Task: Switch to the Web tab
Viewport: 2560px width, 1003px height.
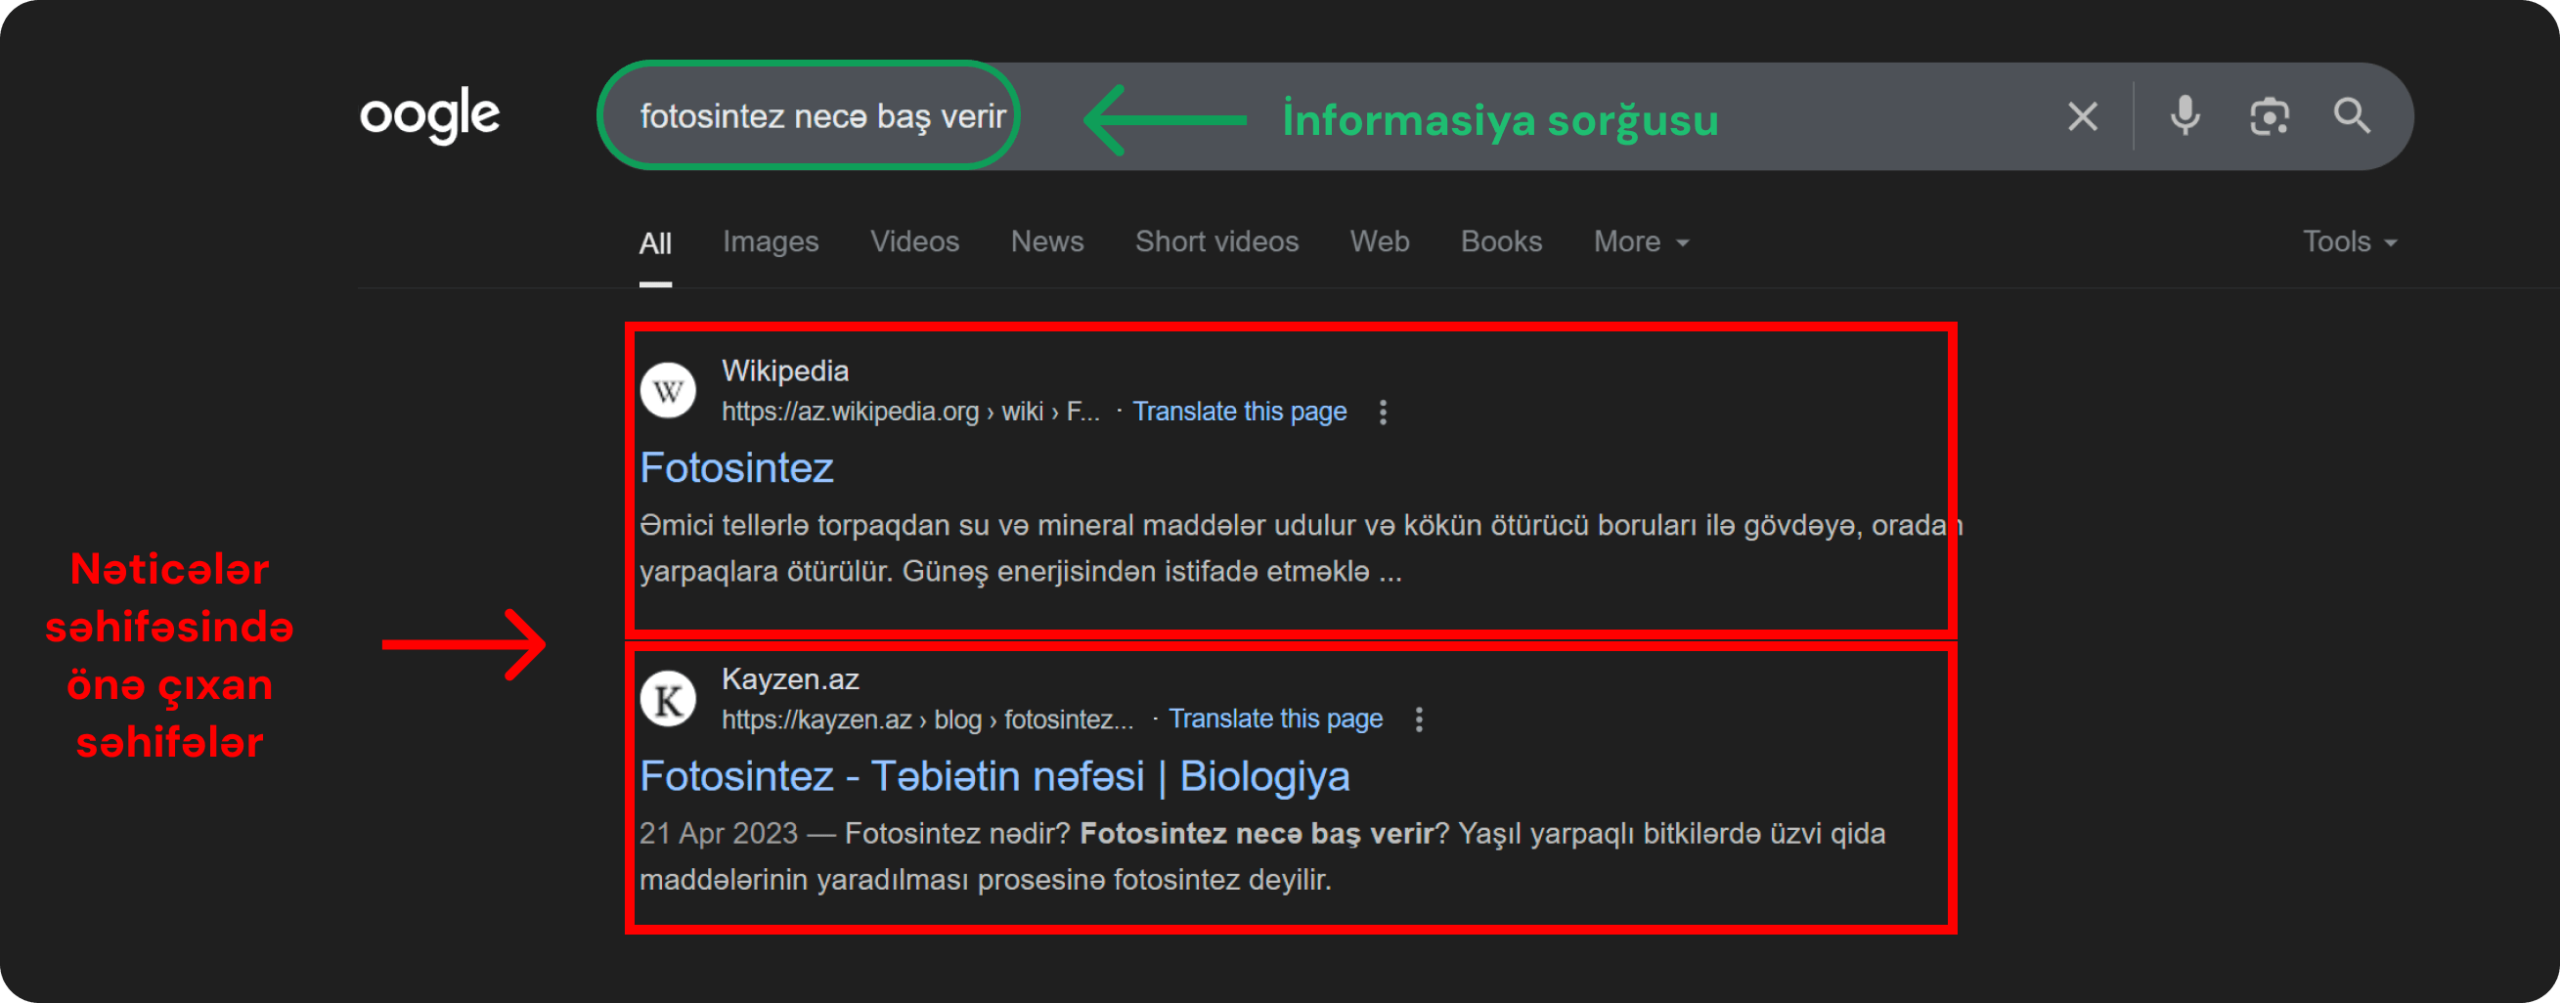Action: pyautogui.click(x=1379, y=242)
